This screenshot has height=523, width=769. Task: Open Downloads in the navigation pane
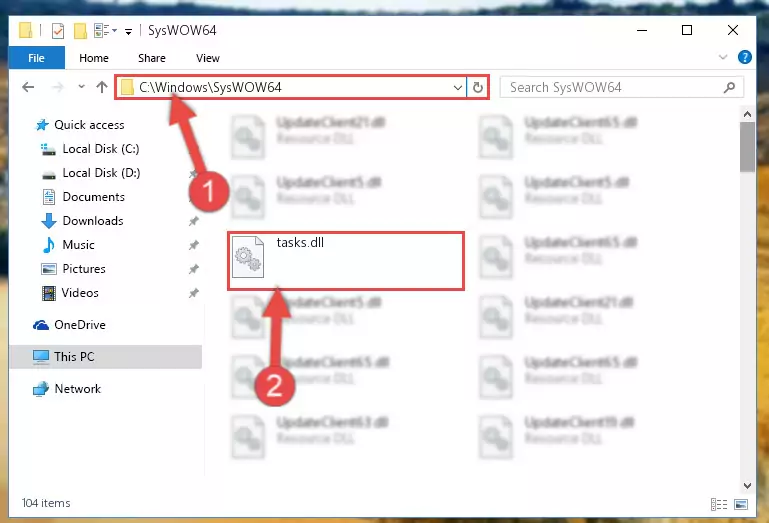tap(93, 221)
